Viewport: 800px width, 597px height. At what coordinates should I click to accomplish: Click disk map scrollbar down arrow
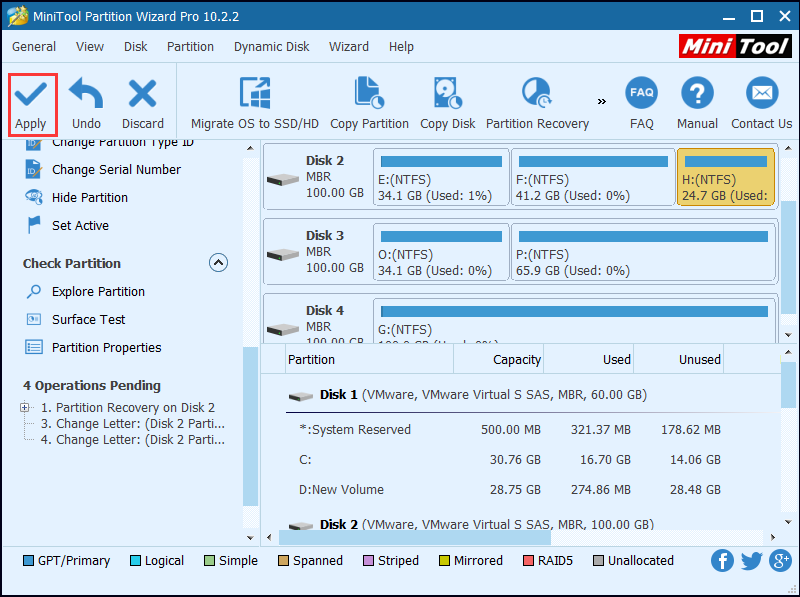pyautogui.click(x=788, y=335)
